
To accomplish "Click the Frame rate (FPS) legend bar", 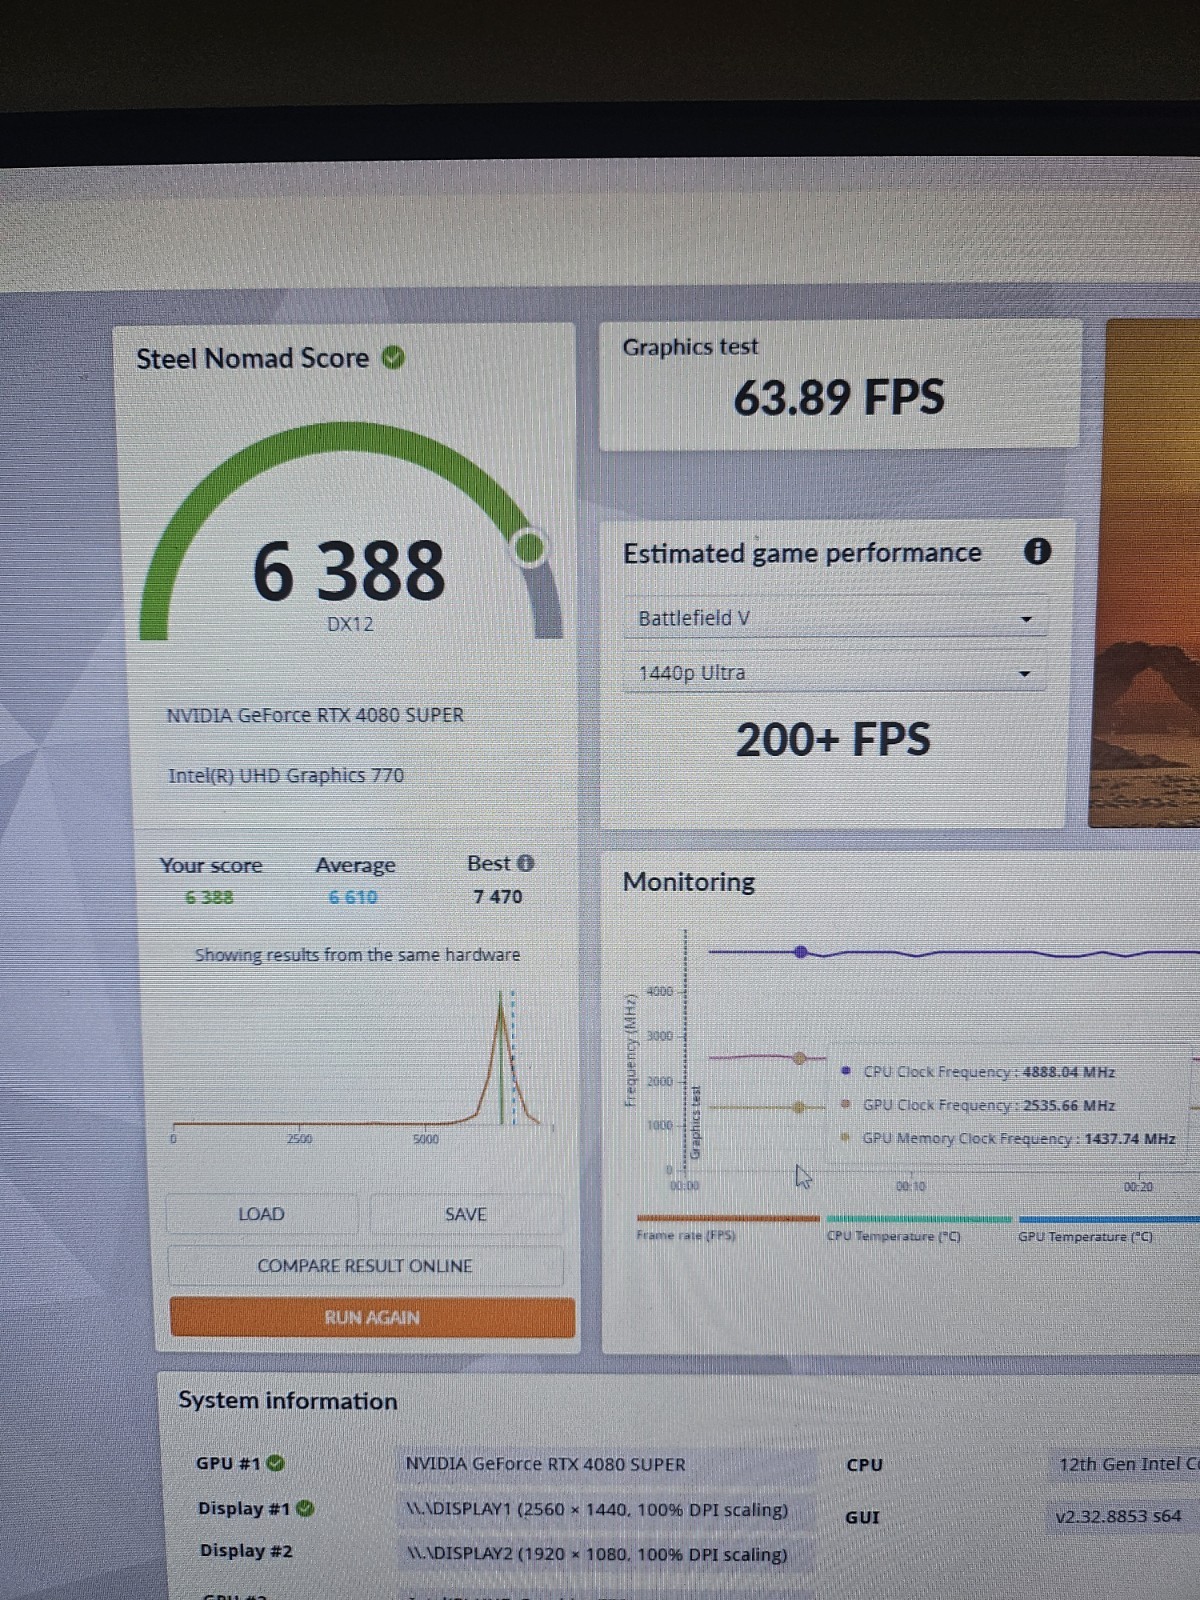I will [728, 1218].
